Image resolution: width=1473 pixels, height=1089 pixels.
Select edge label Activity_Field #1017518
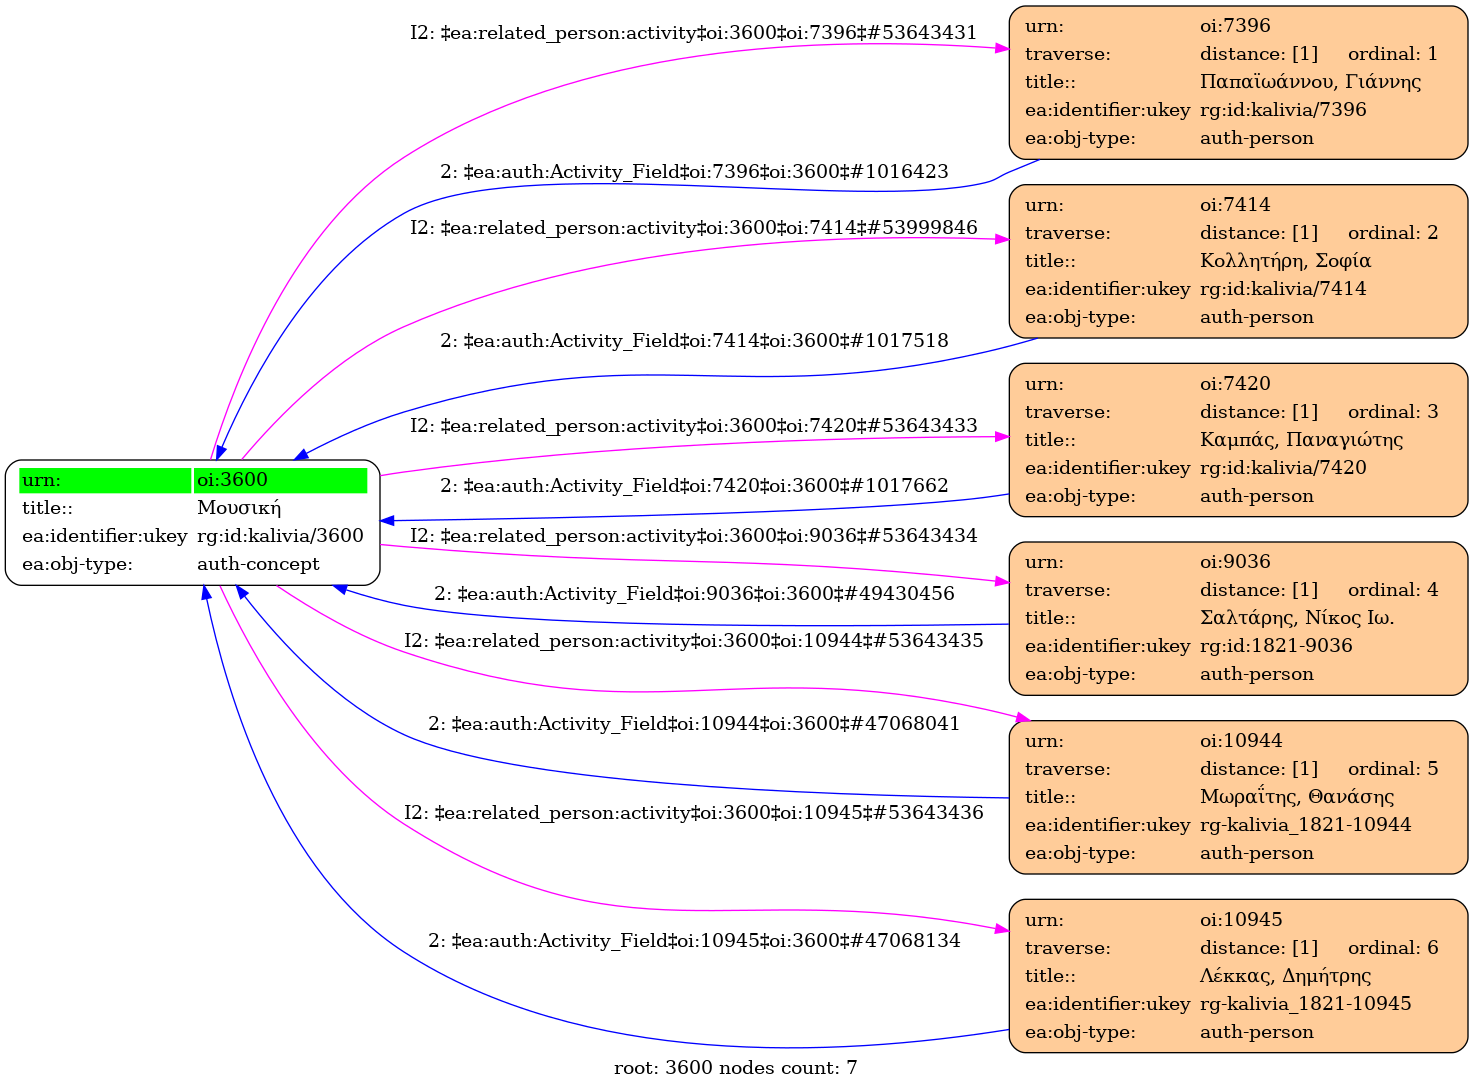click(694, 341)
